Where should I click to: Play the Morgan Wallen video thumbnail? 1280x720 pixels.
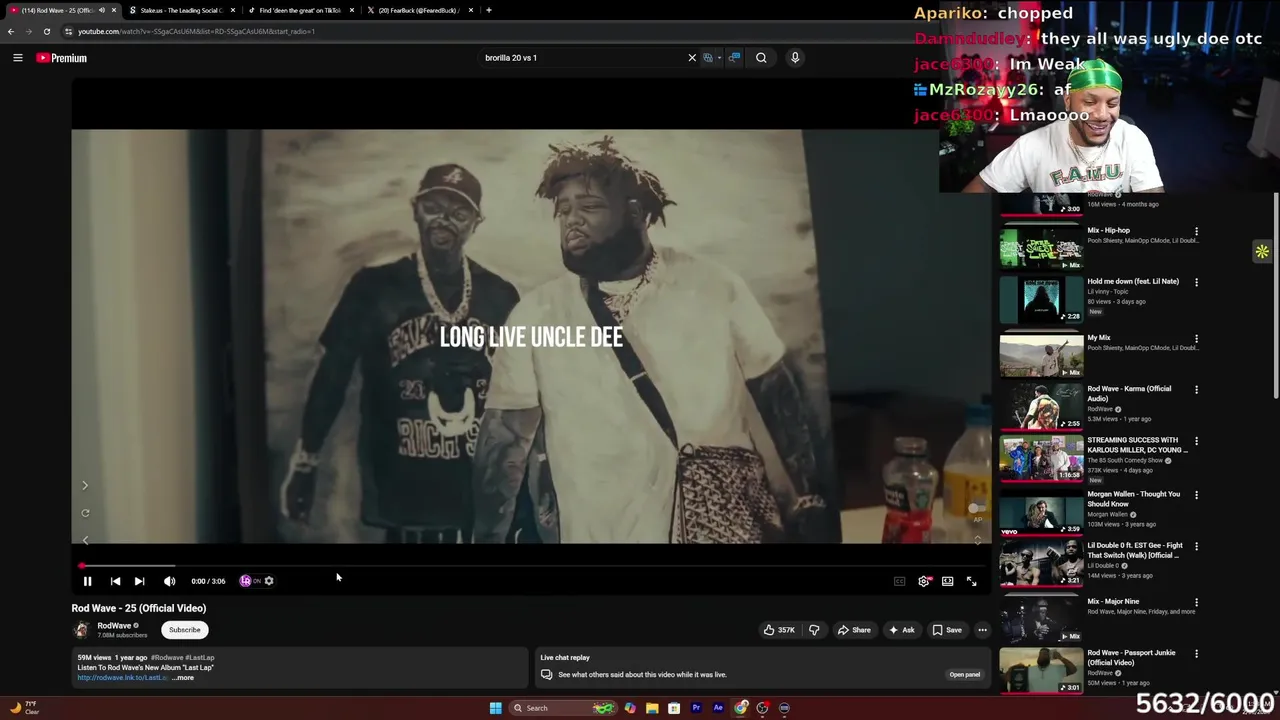coord(1041,512)
